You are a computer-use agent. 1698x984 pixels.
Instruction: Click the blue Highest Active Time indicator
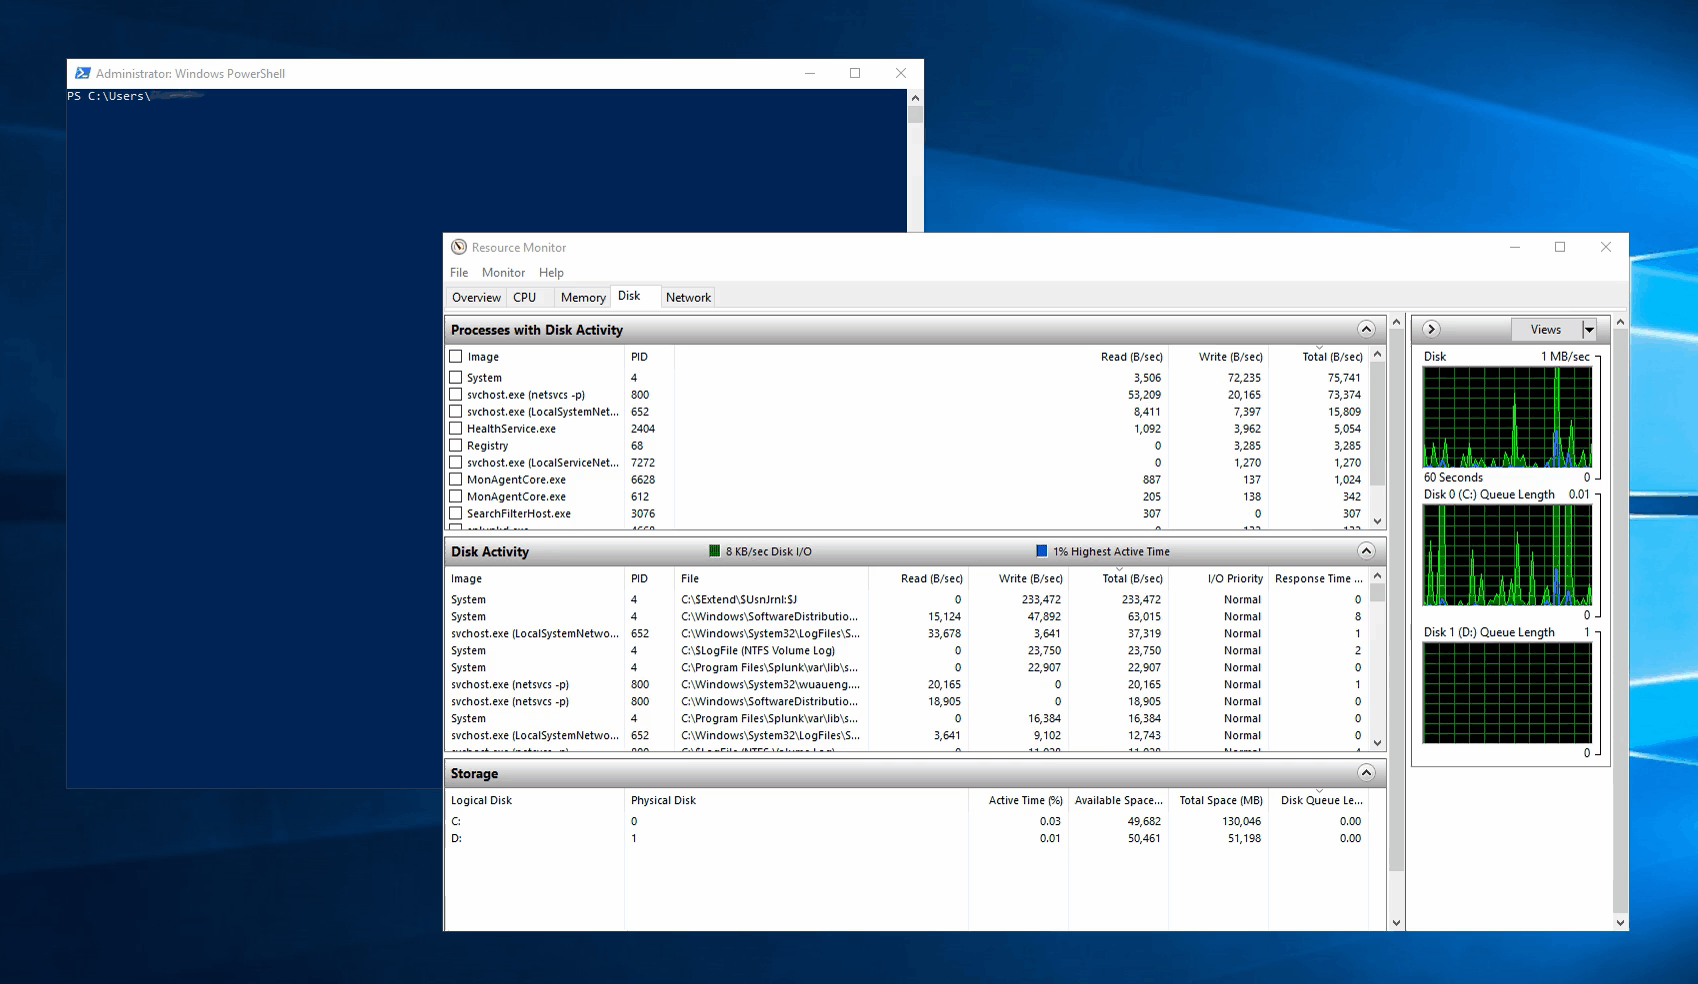coord(1041,551)
